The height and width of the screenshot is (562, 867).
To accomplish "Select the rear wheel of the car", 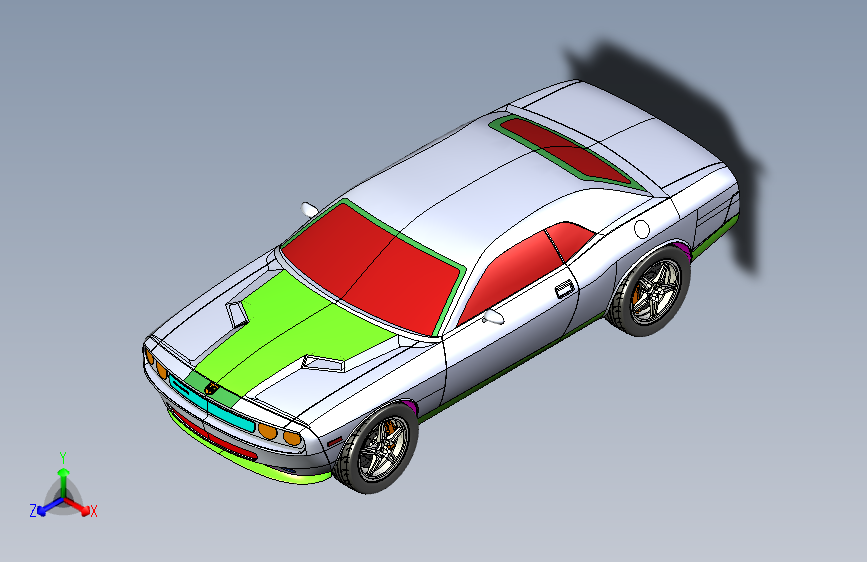I will point(650,290).
